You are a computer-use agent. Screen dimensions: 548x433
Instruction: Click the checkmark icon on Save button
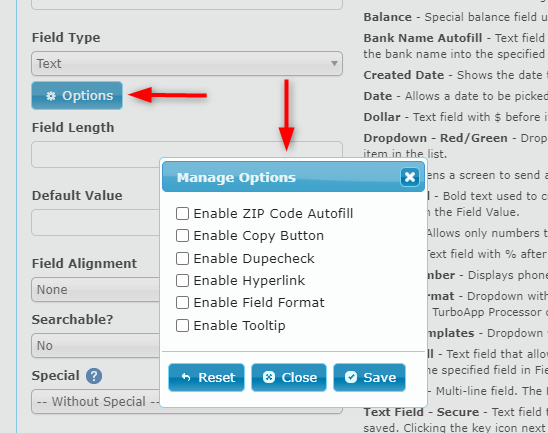coord(351,377)
